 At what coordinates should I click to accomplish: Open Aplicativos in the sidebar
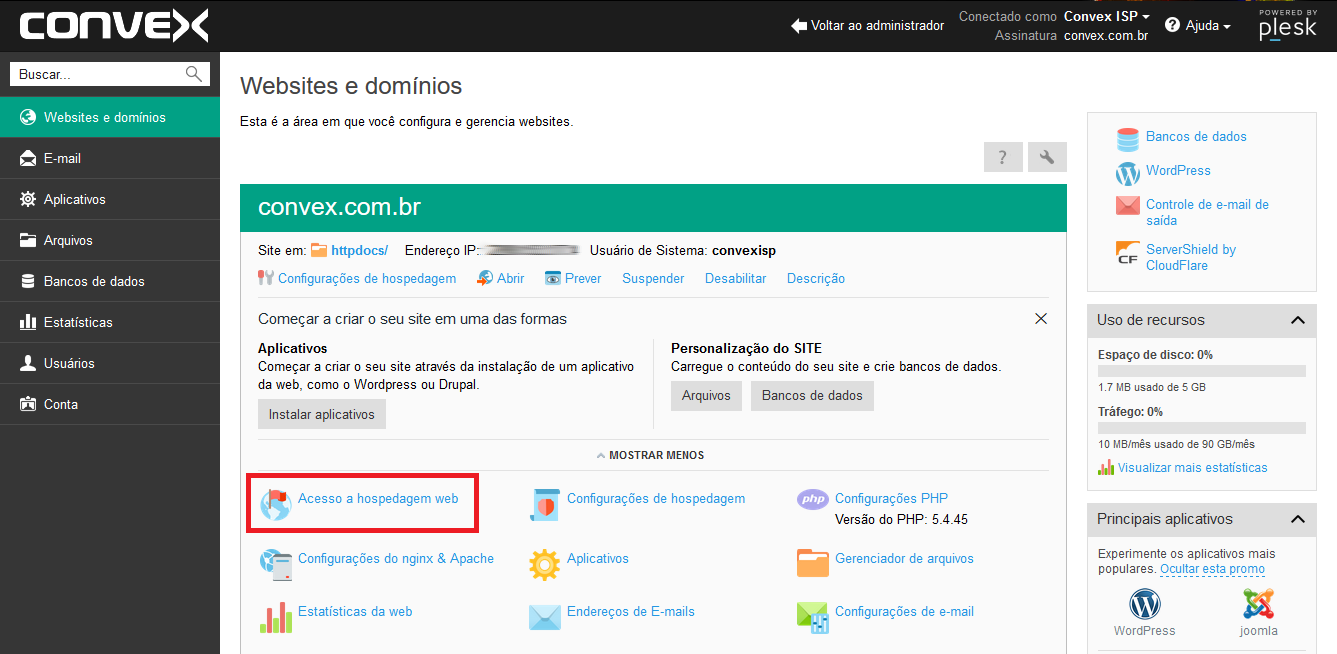(110, 199)
